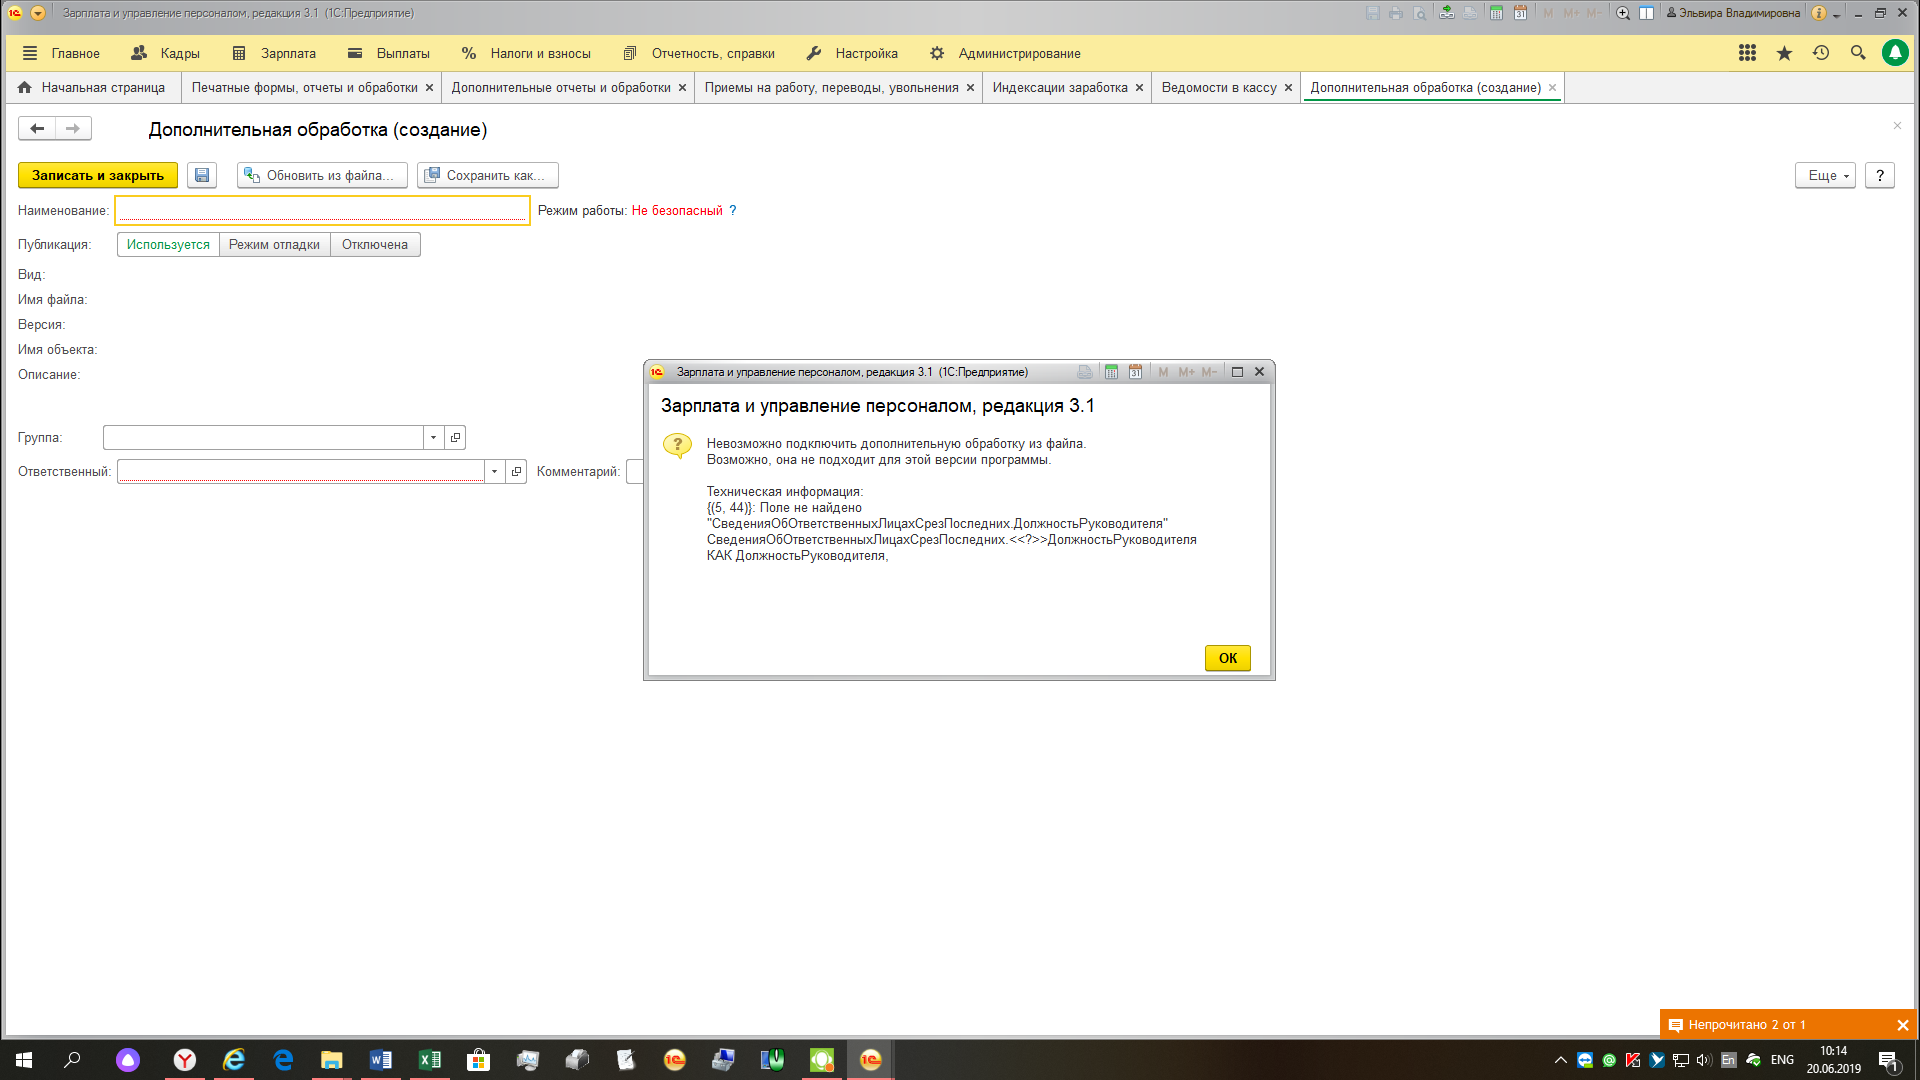Viewport: 1920px width, 1080px height.
Task: Expand the Ответственный dropdown arrow
Action: [x=494, y=471]
